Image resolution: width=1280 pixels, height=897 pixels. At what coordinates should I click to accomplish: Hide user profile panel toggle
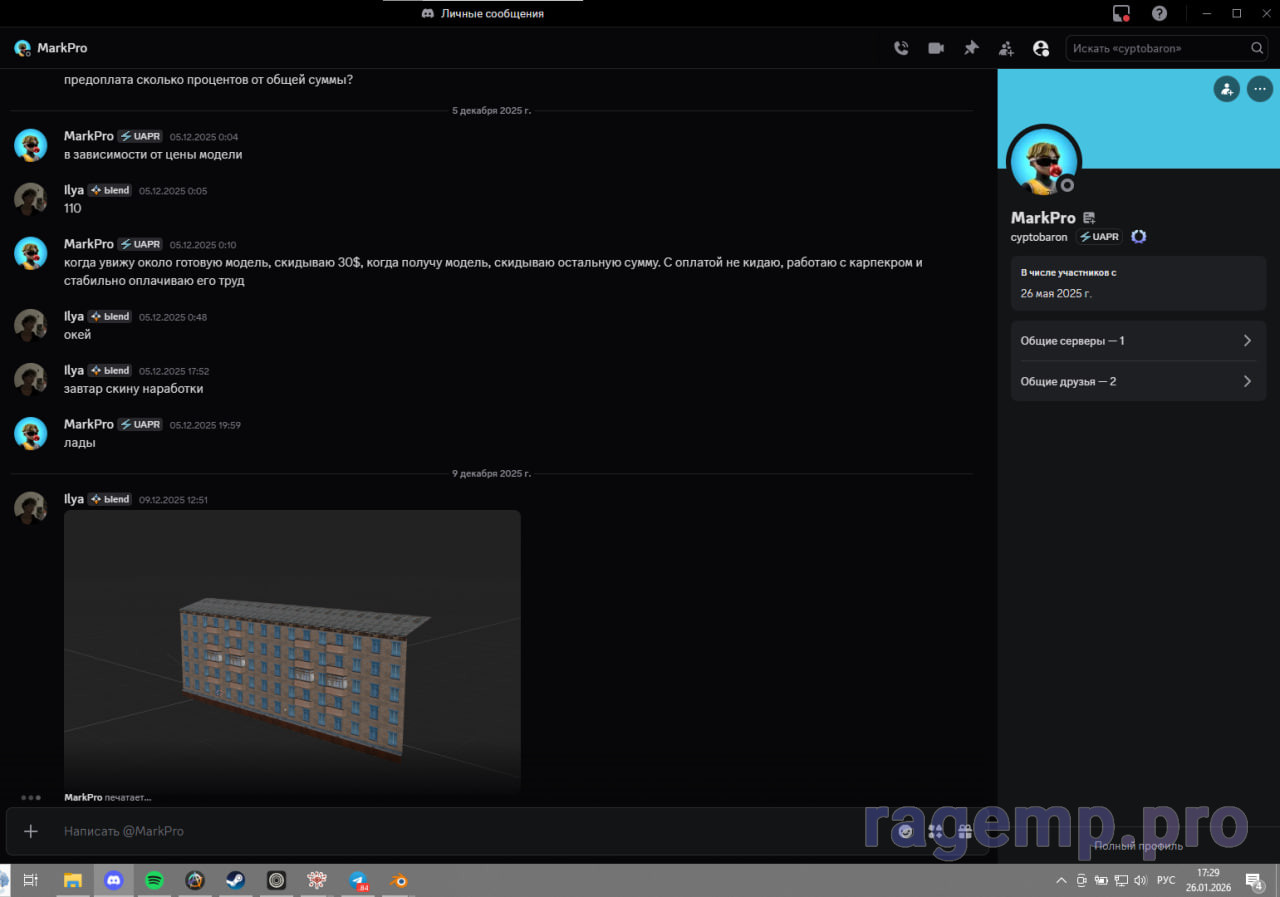click(x=1041, y=48)
